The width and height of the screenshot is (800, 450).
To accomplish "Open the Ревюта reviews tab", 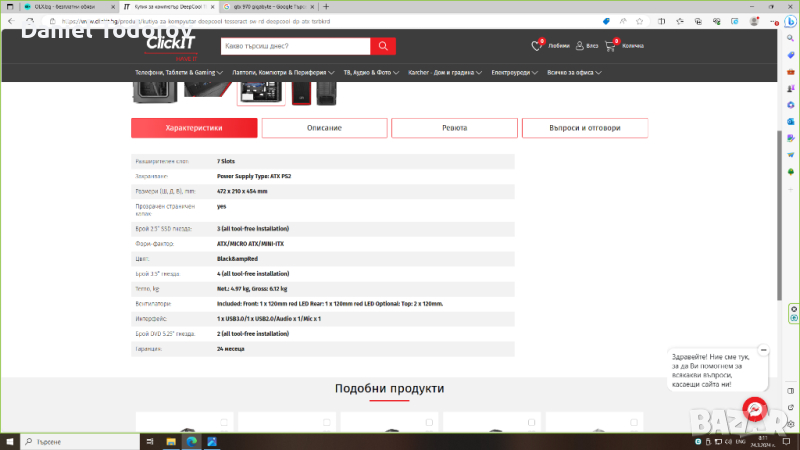I will [x=454, y=128].
